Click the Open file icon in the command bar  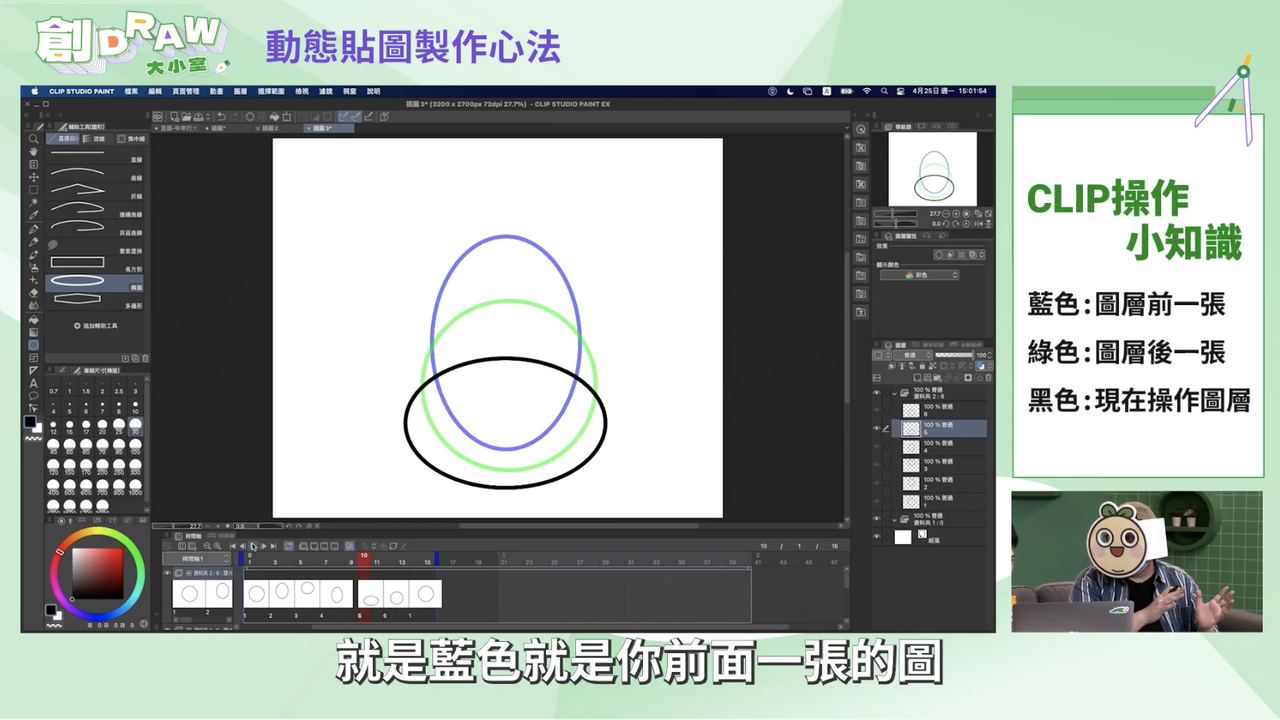click(x=186, y=116)
